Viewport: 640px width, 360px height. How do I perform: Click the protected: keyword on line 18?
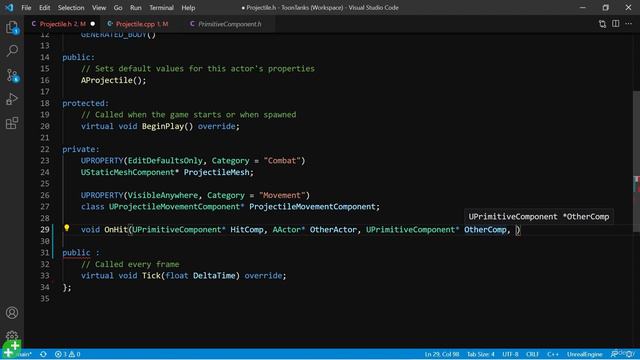click(85, 103)
